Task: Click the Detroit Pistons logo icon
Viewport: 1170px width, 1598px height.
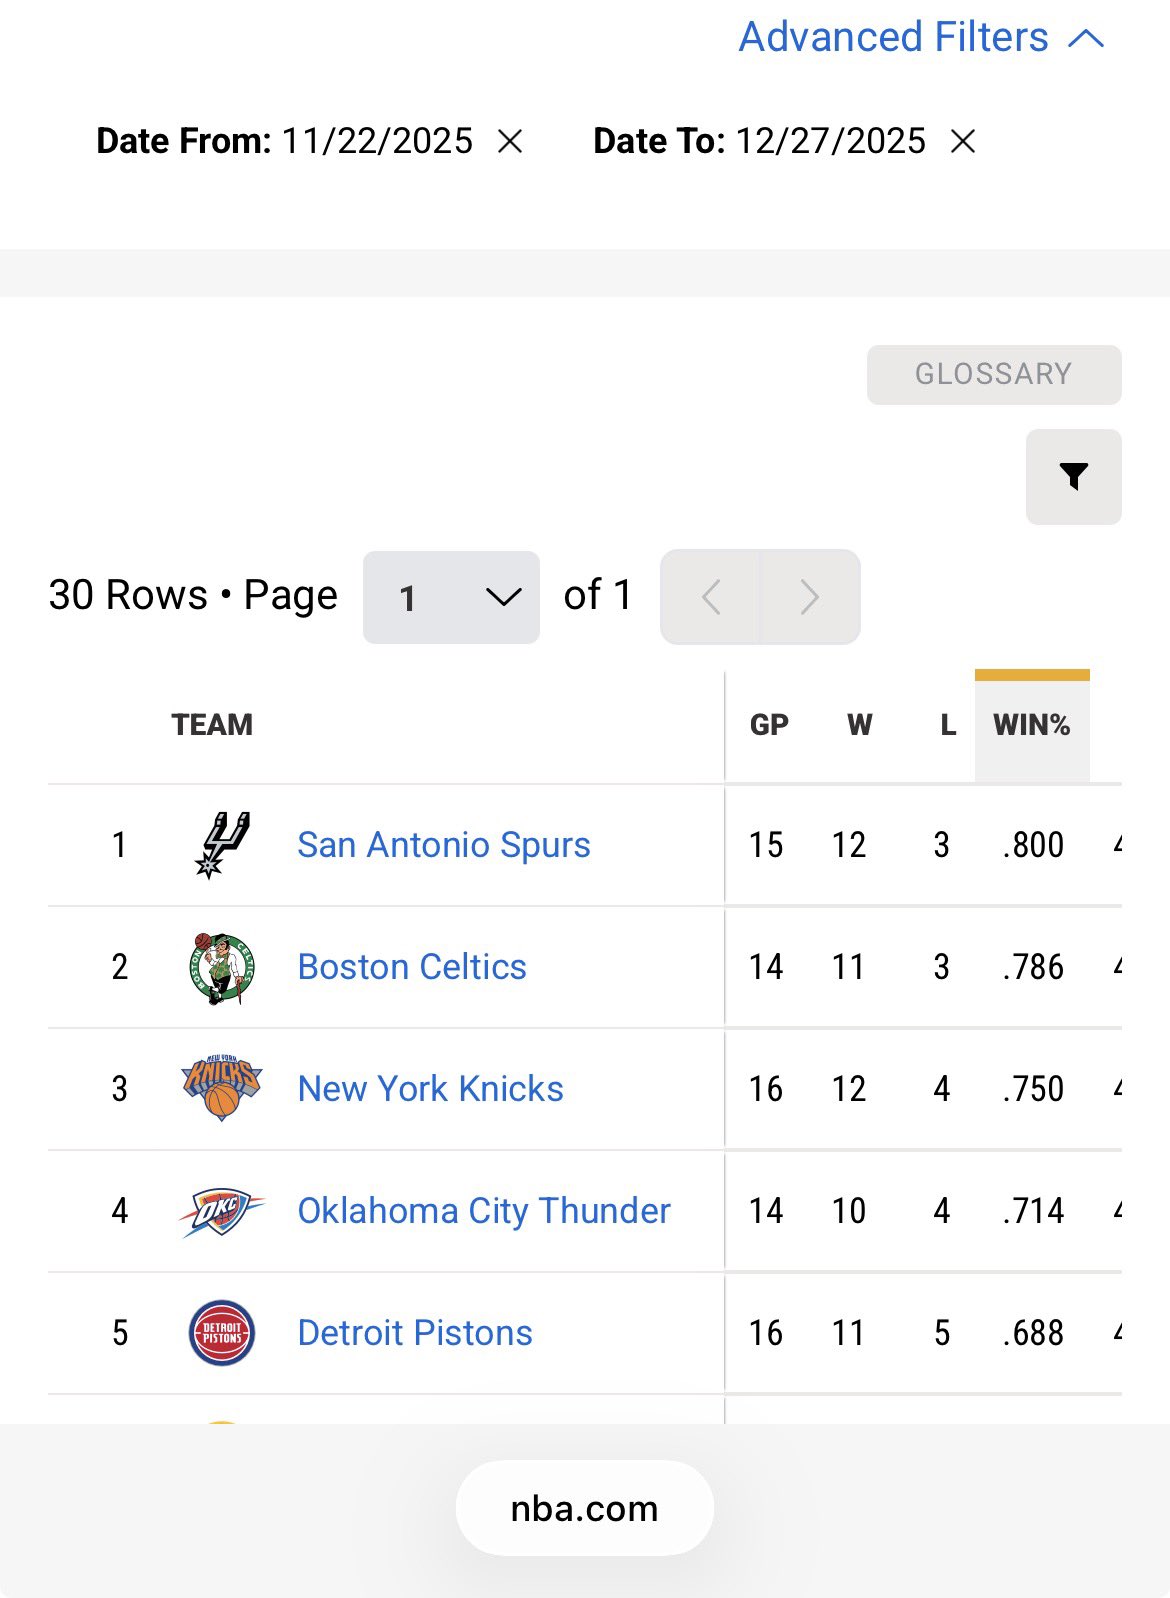Action: (222, 1333)
